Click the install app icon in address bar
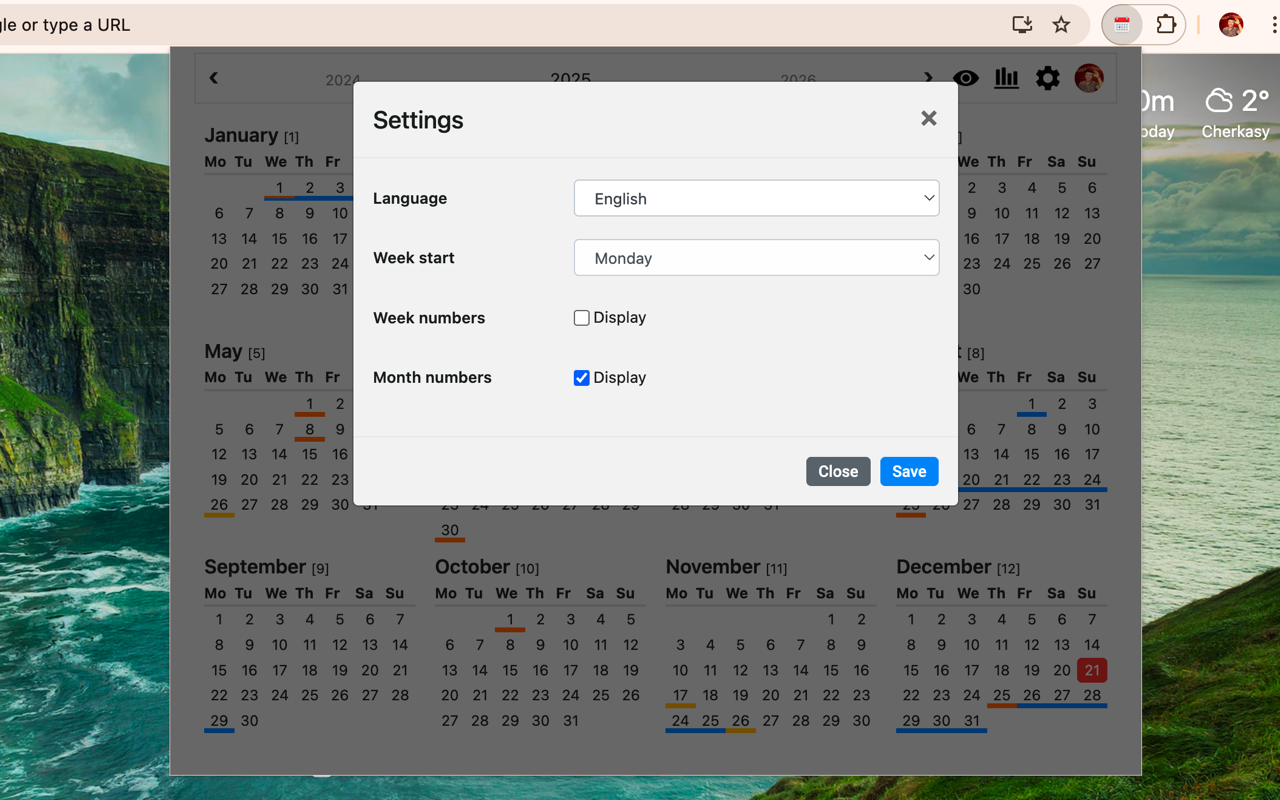This screenshot has height=800, width=1280. pyautogui.click(x=1022, y=25)
